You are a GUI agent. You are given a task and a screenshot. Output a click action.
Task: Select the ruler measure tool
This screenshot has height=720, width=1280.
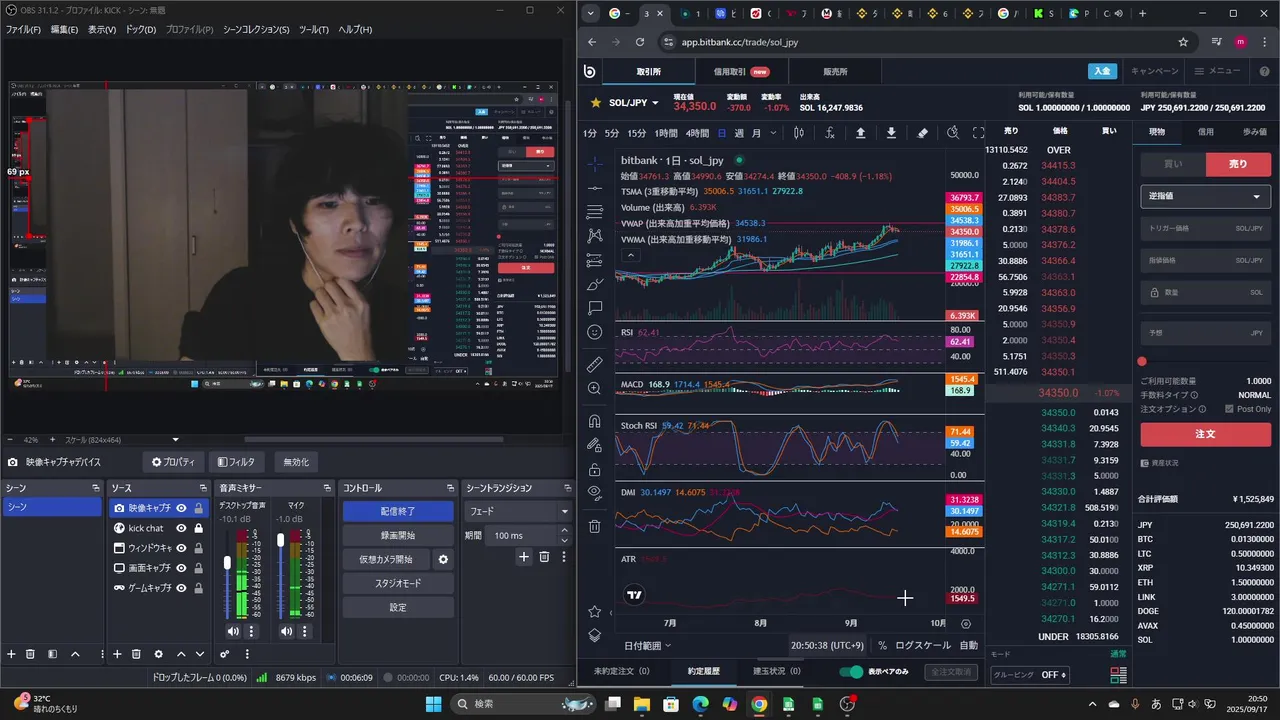pyautogui.click(x=595, y=364)
